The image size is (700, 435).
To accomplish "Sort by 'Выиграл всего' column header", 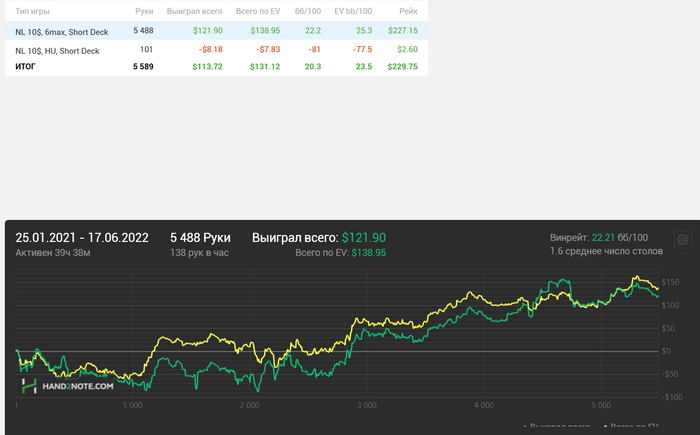I will [x=194, y=11].
